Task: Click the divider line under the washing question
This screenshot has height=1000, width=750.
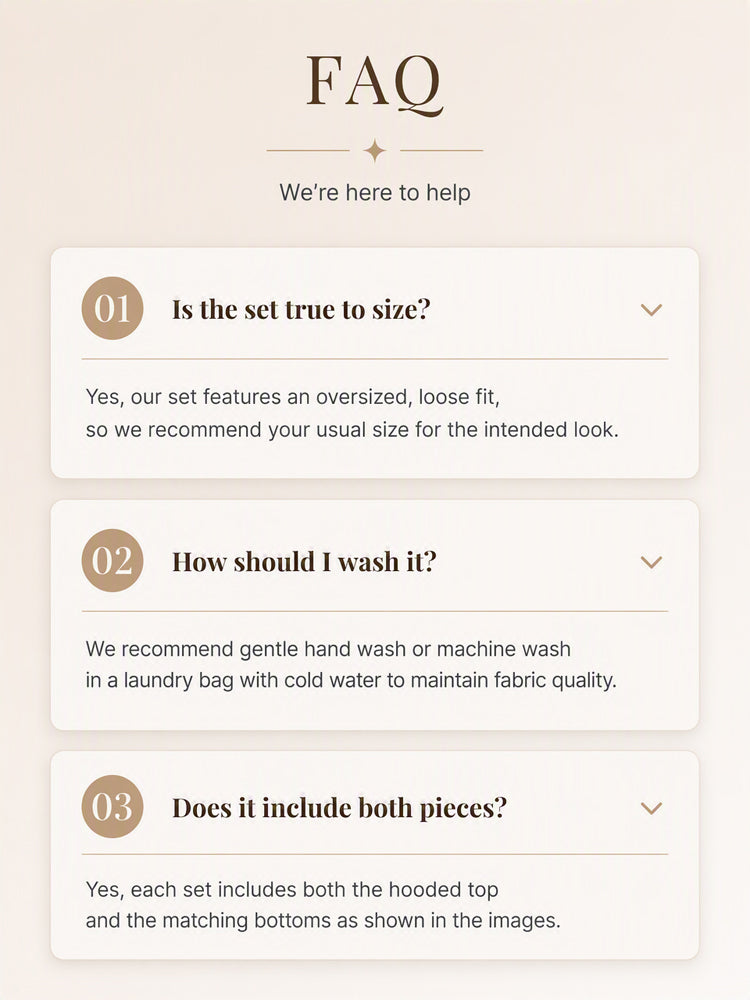Action: tap(375, 611)
